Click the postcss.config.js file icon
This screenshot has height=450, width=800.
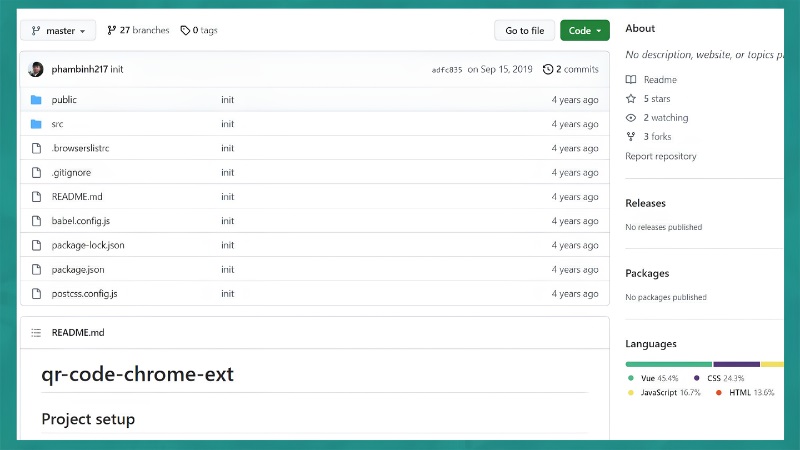(x=36, y=293)
